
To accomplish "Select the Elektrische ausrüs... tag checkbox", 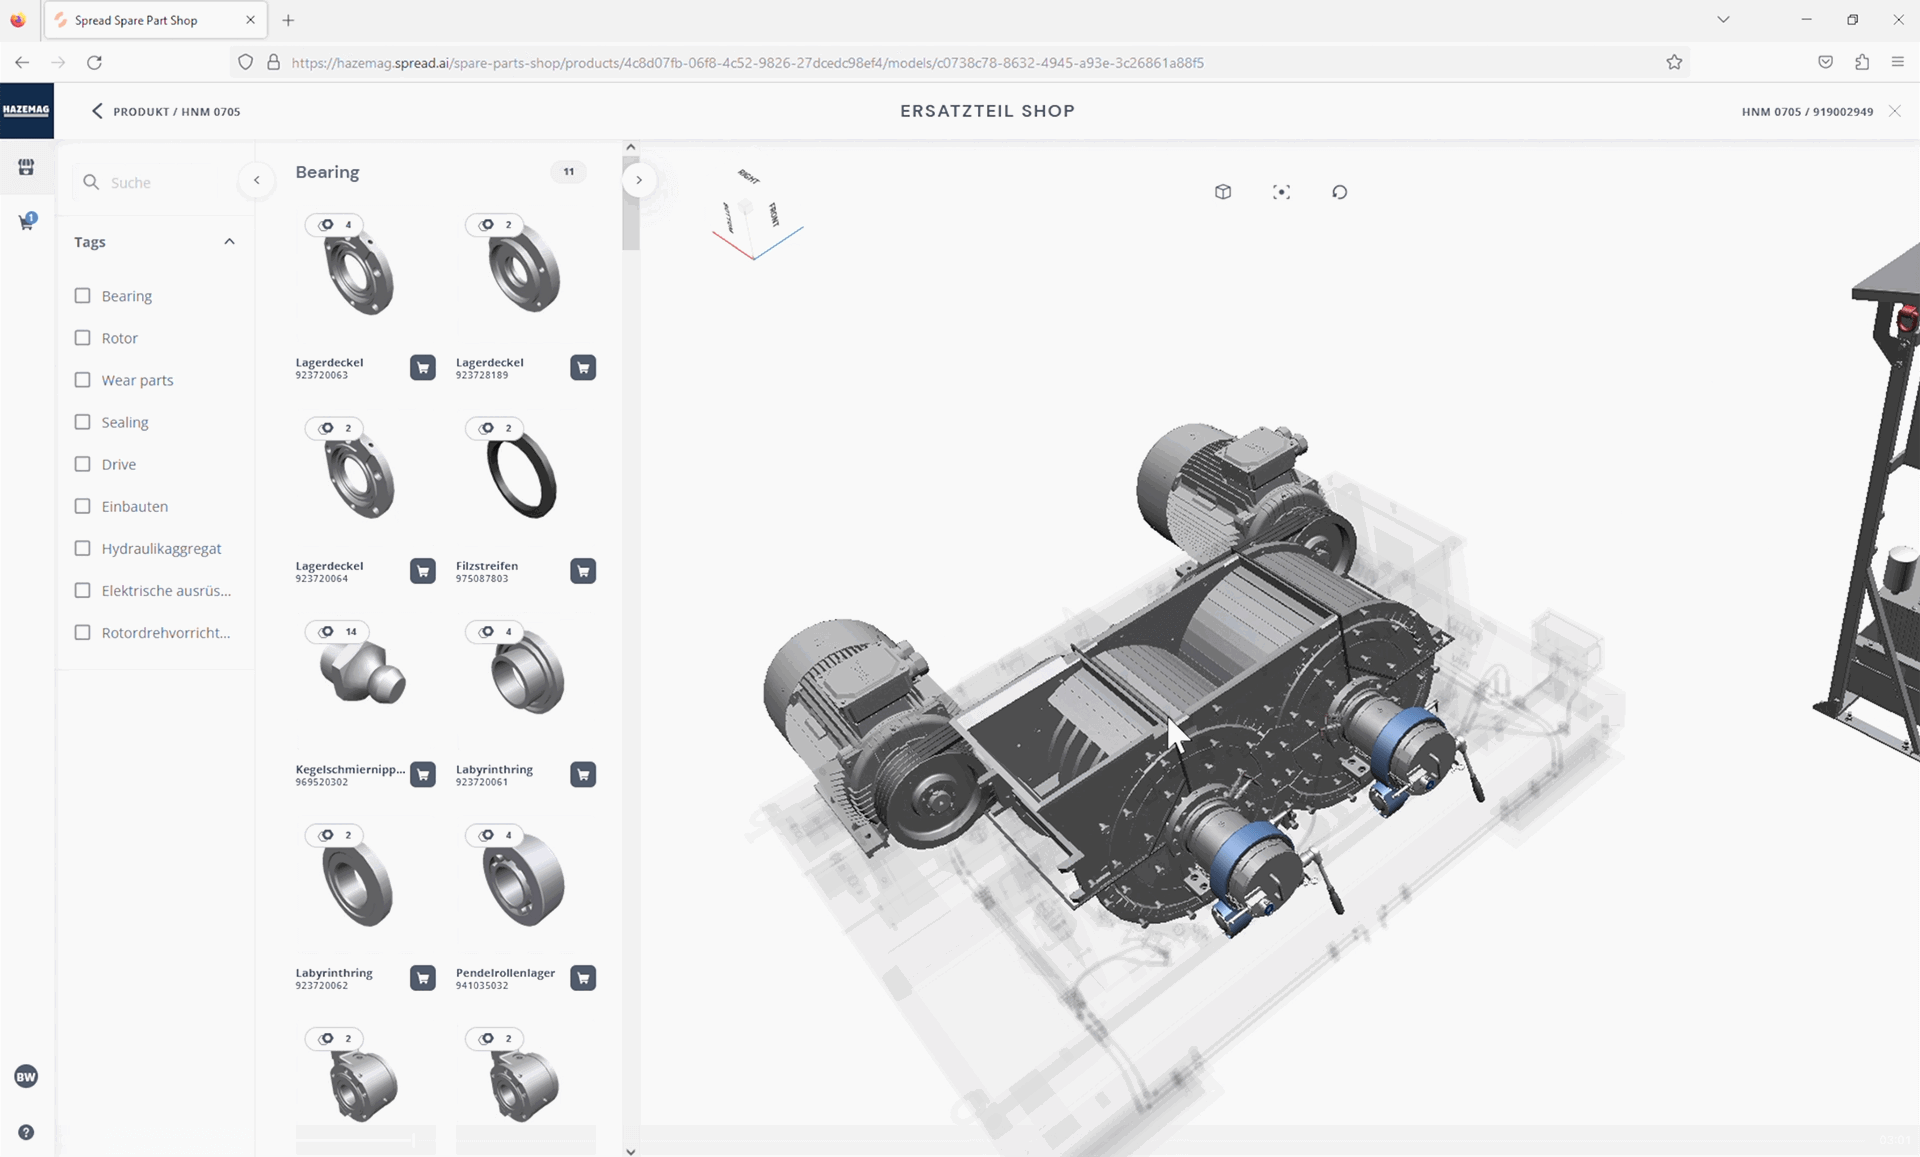I will (83, 590).
